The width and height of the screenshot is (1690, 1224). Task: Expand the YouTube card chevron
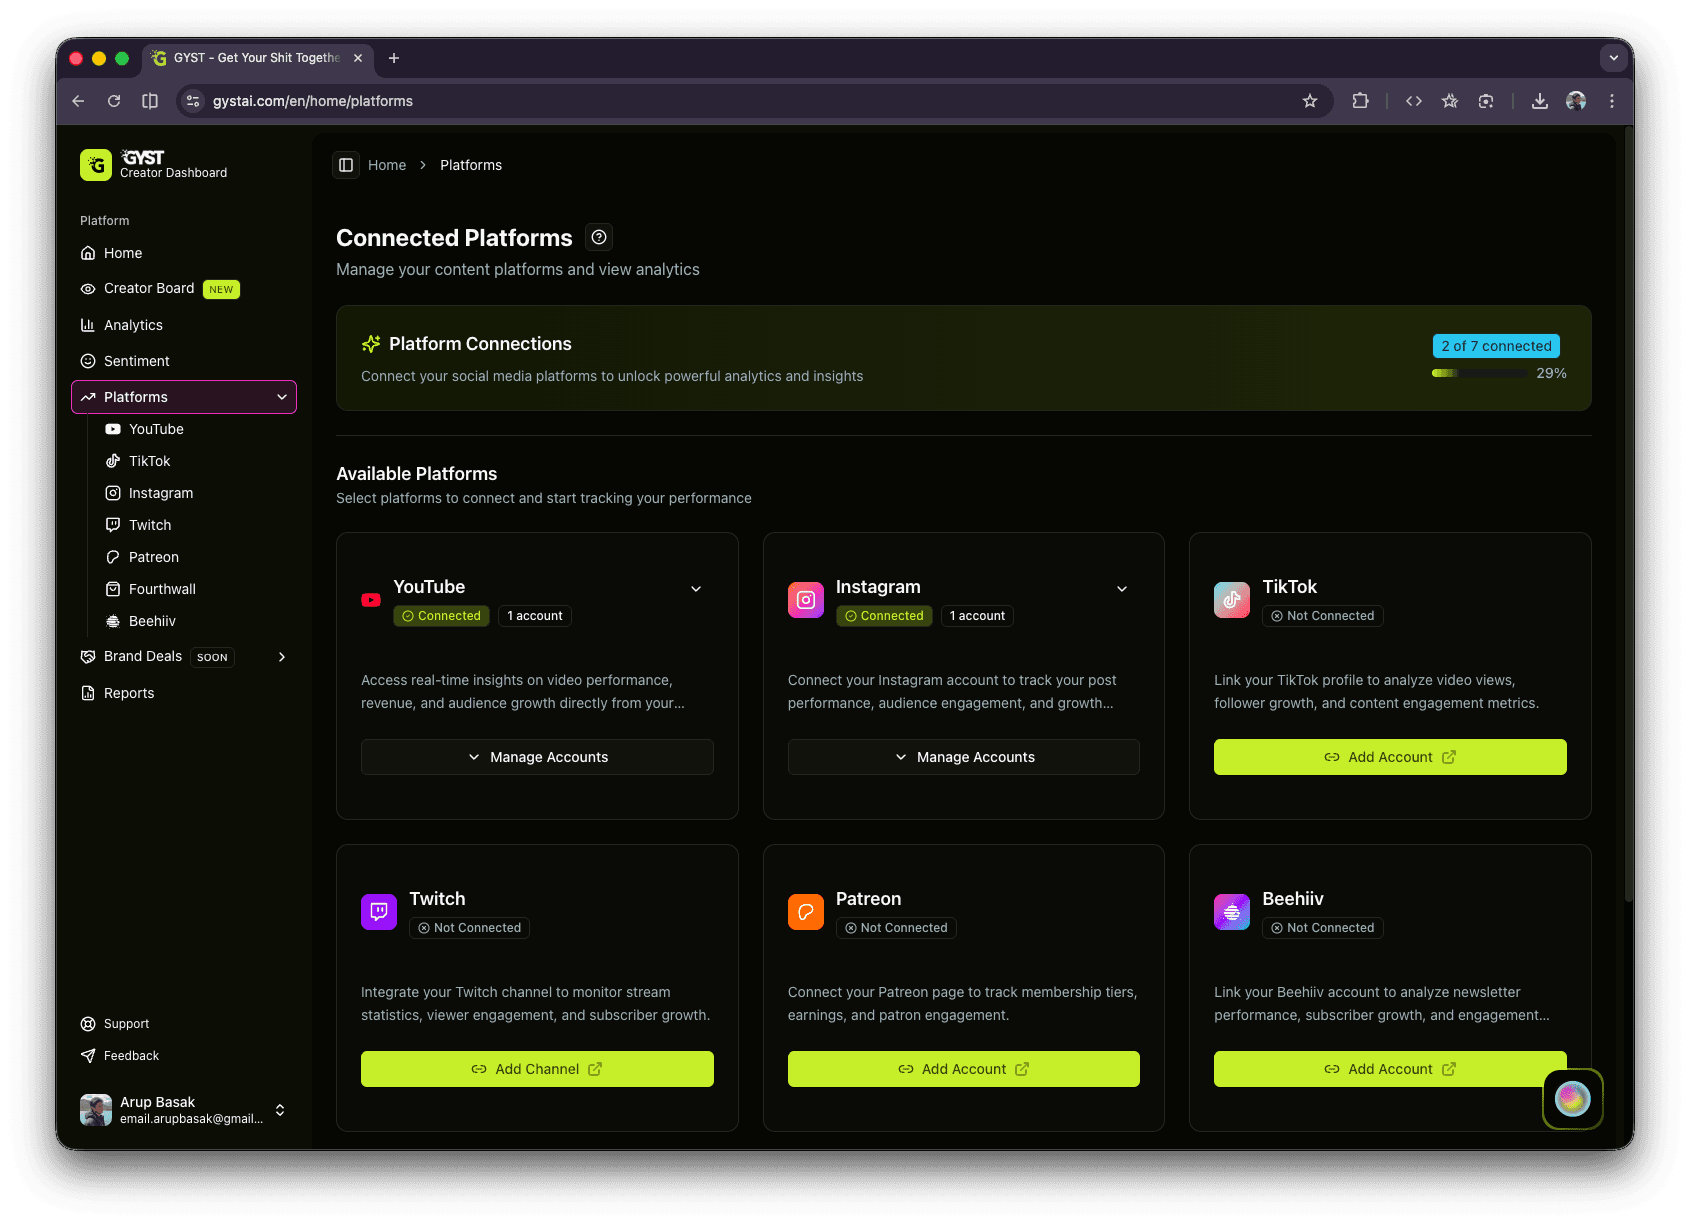[696, 589]
